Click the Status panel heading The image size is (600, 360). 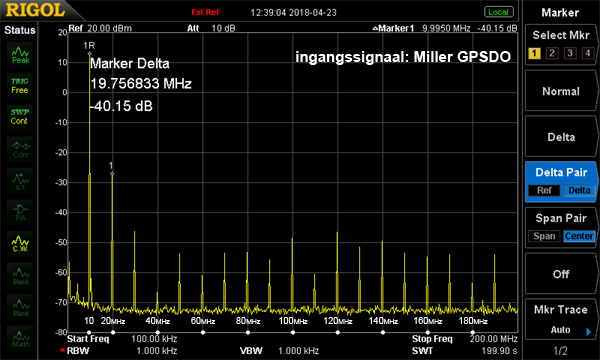20,30
